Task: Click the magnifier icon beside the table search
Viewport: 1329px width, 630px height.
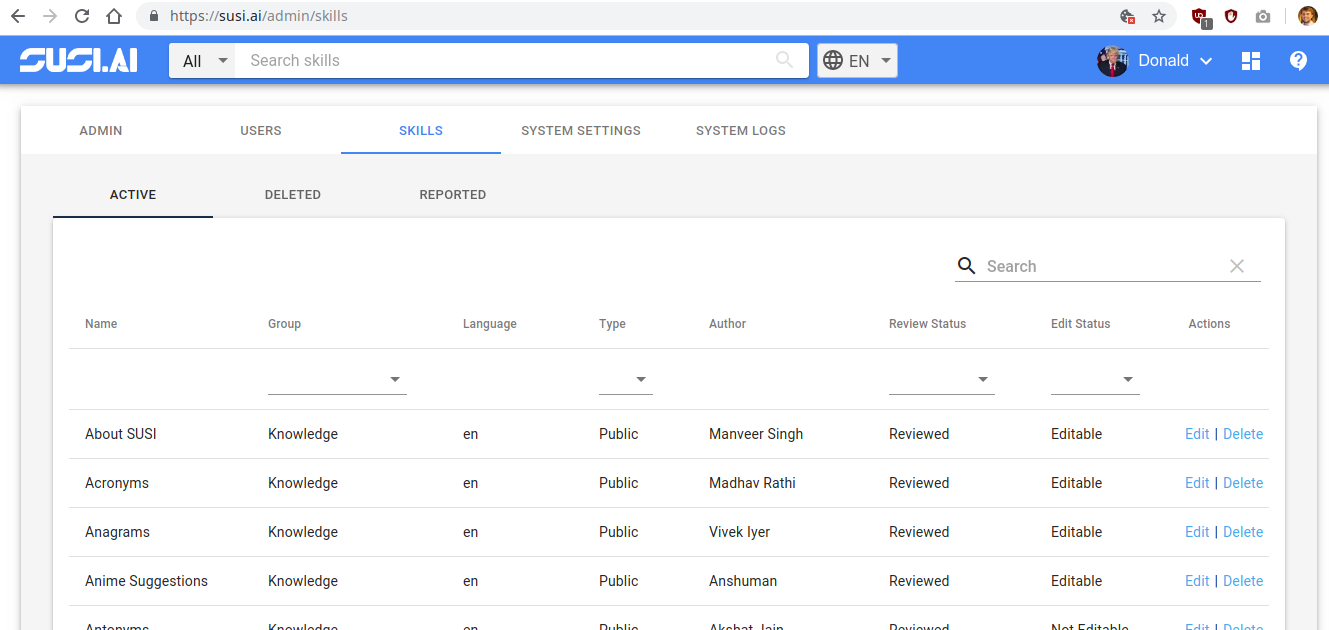Action: tap(966, 266)
